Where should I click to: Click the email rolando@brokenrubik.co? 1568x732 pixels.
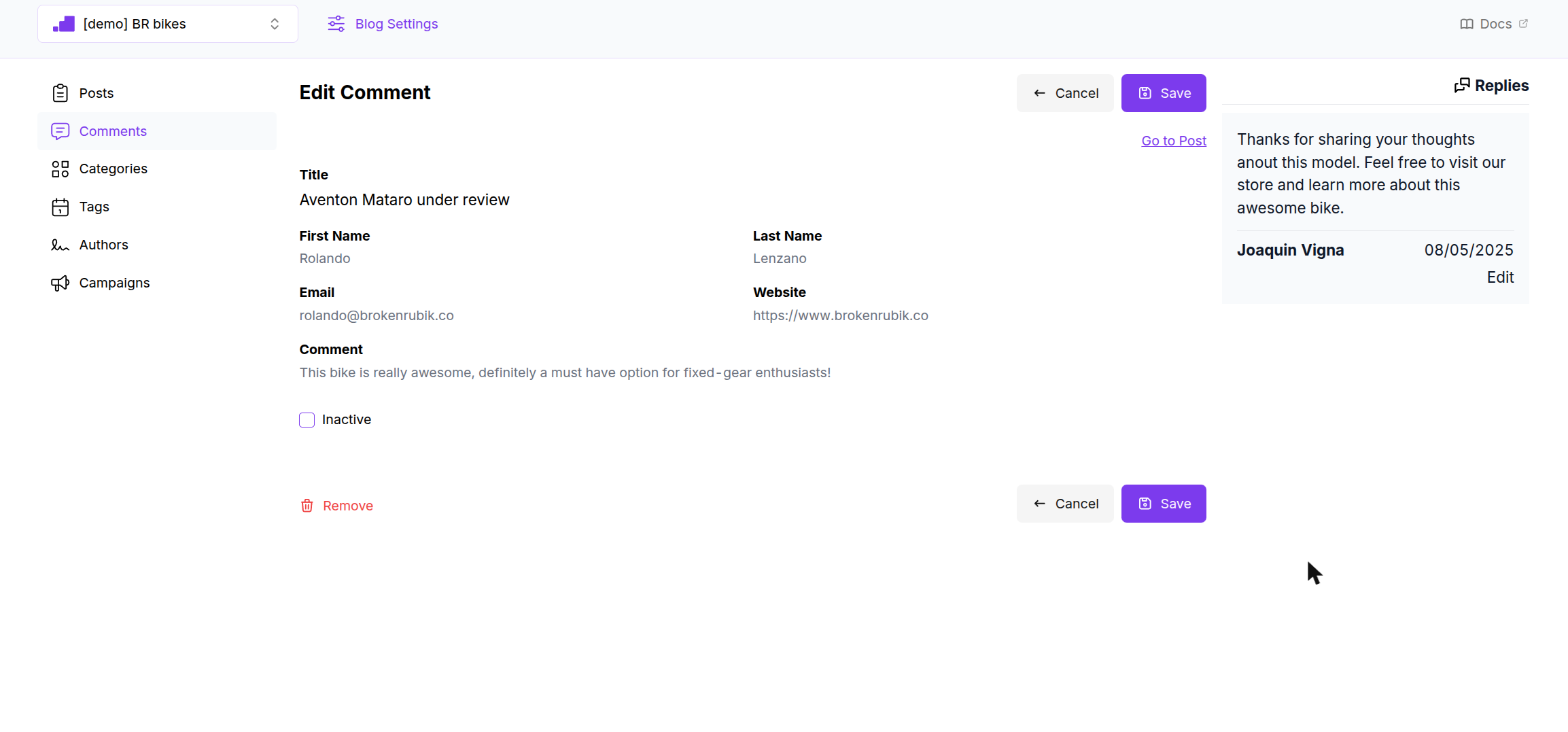click(x=377, y=315)
